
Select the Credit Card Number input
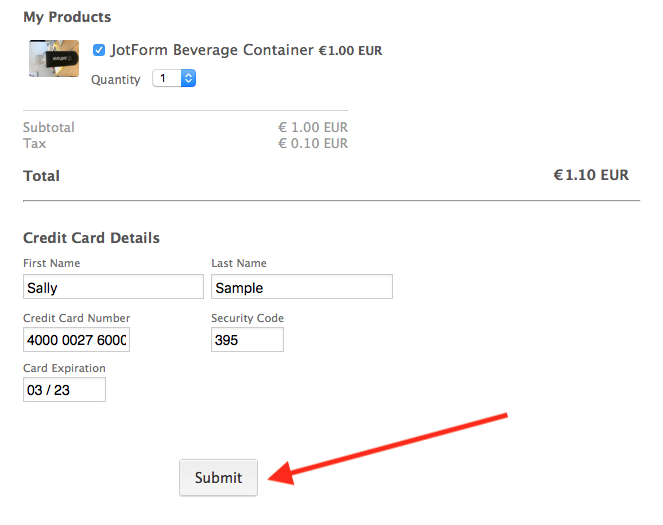76,340
